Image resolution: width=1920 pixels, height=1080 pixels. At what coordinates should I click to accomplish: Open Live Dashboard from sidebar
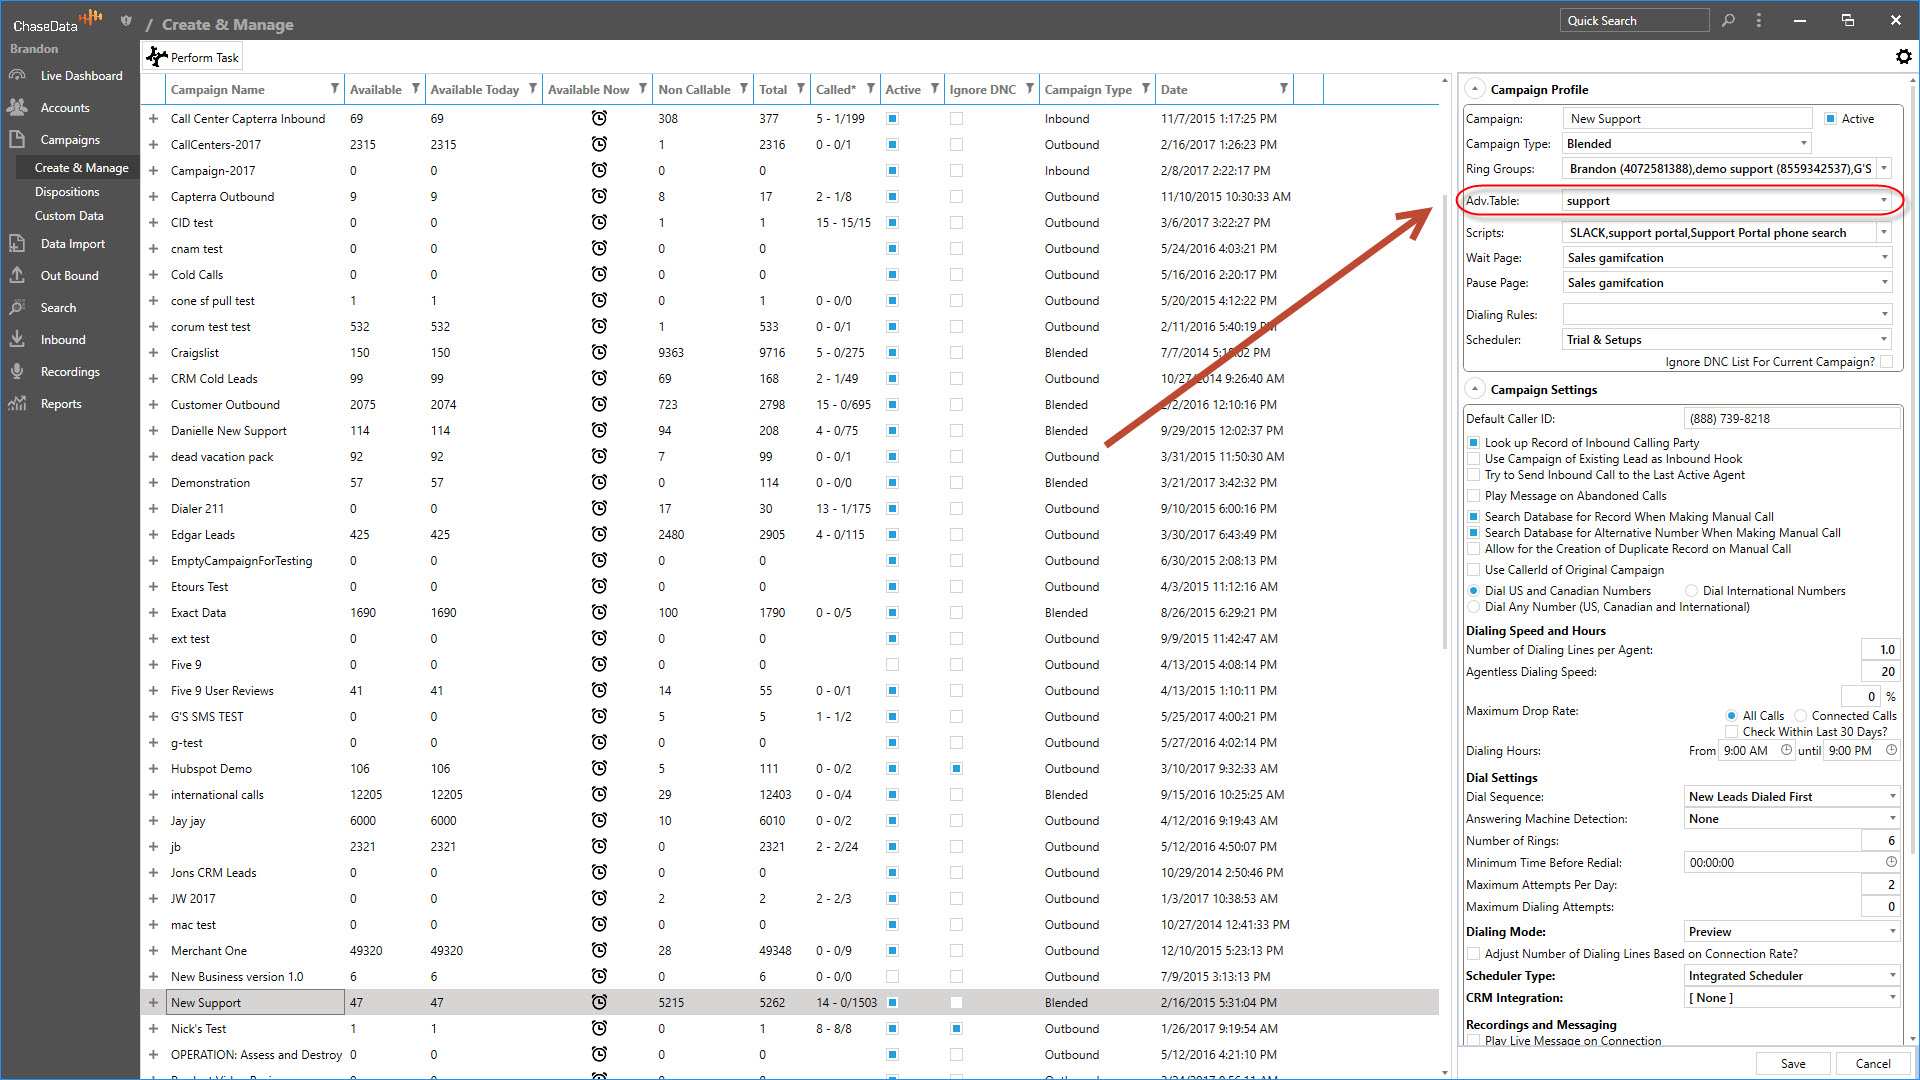point(81,76)
